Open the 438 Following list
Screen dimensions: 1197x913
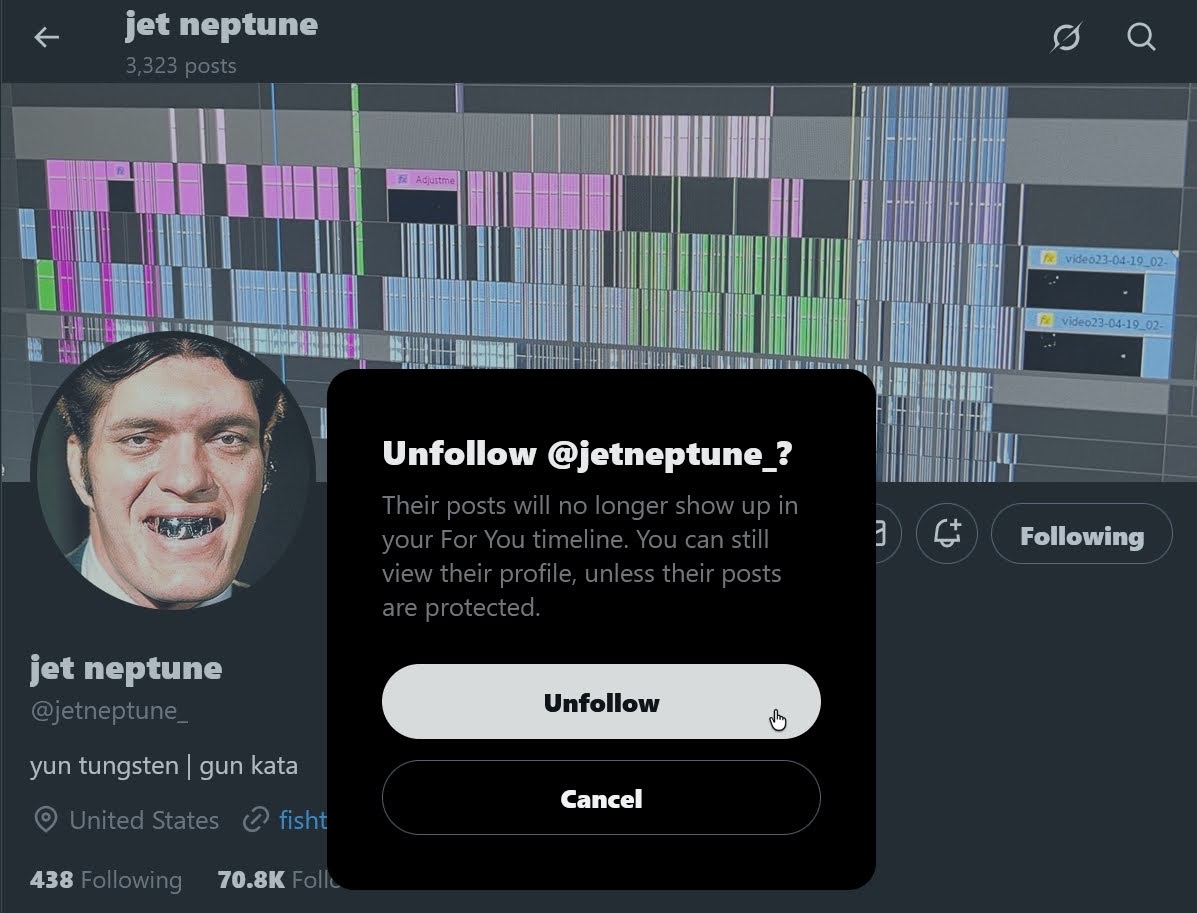pos(106,879)
